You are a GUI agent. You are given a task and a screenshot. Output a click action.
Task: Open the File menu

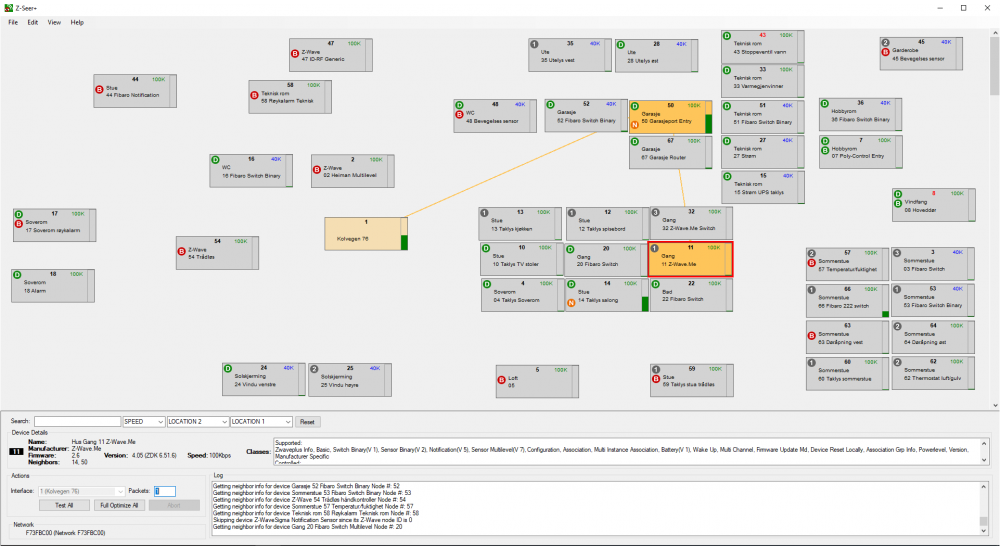pyautogui.click(x=13, y=22)
